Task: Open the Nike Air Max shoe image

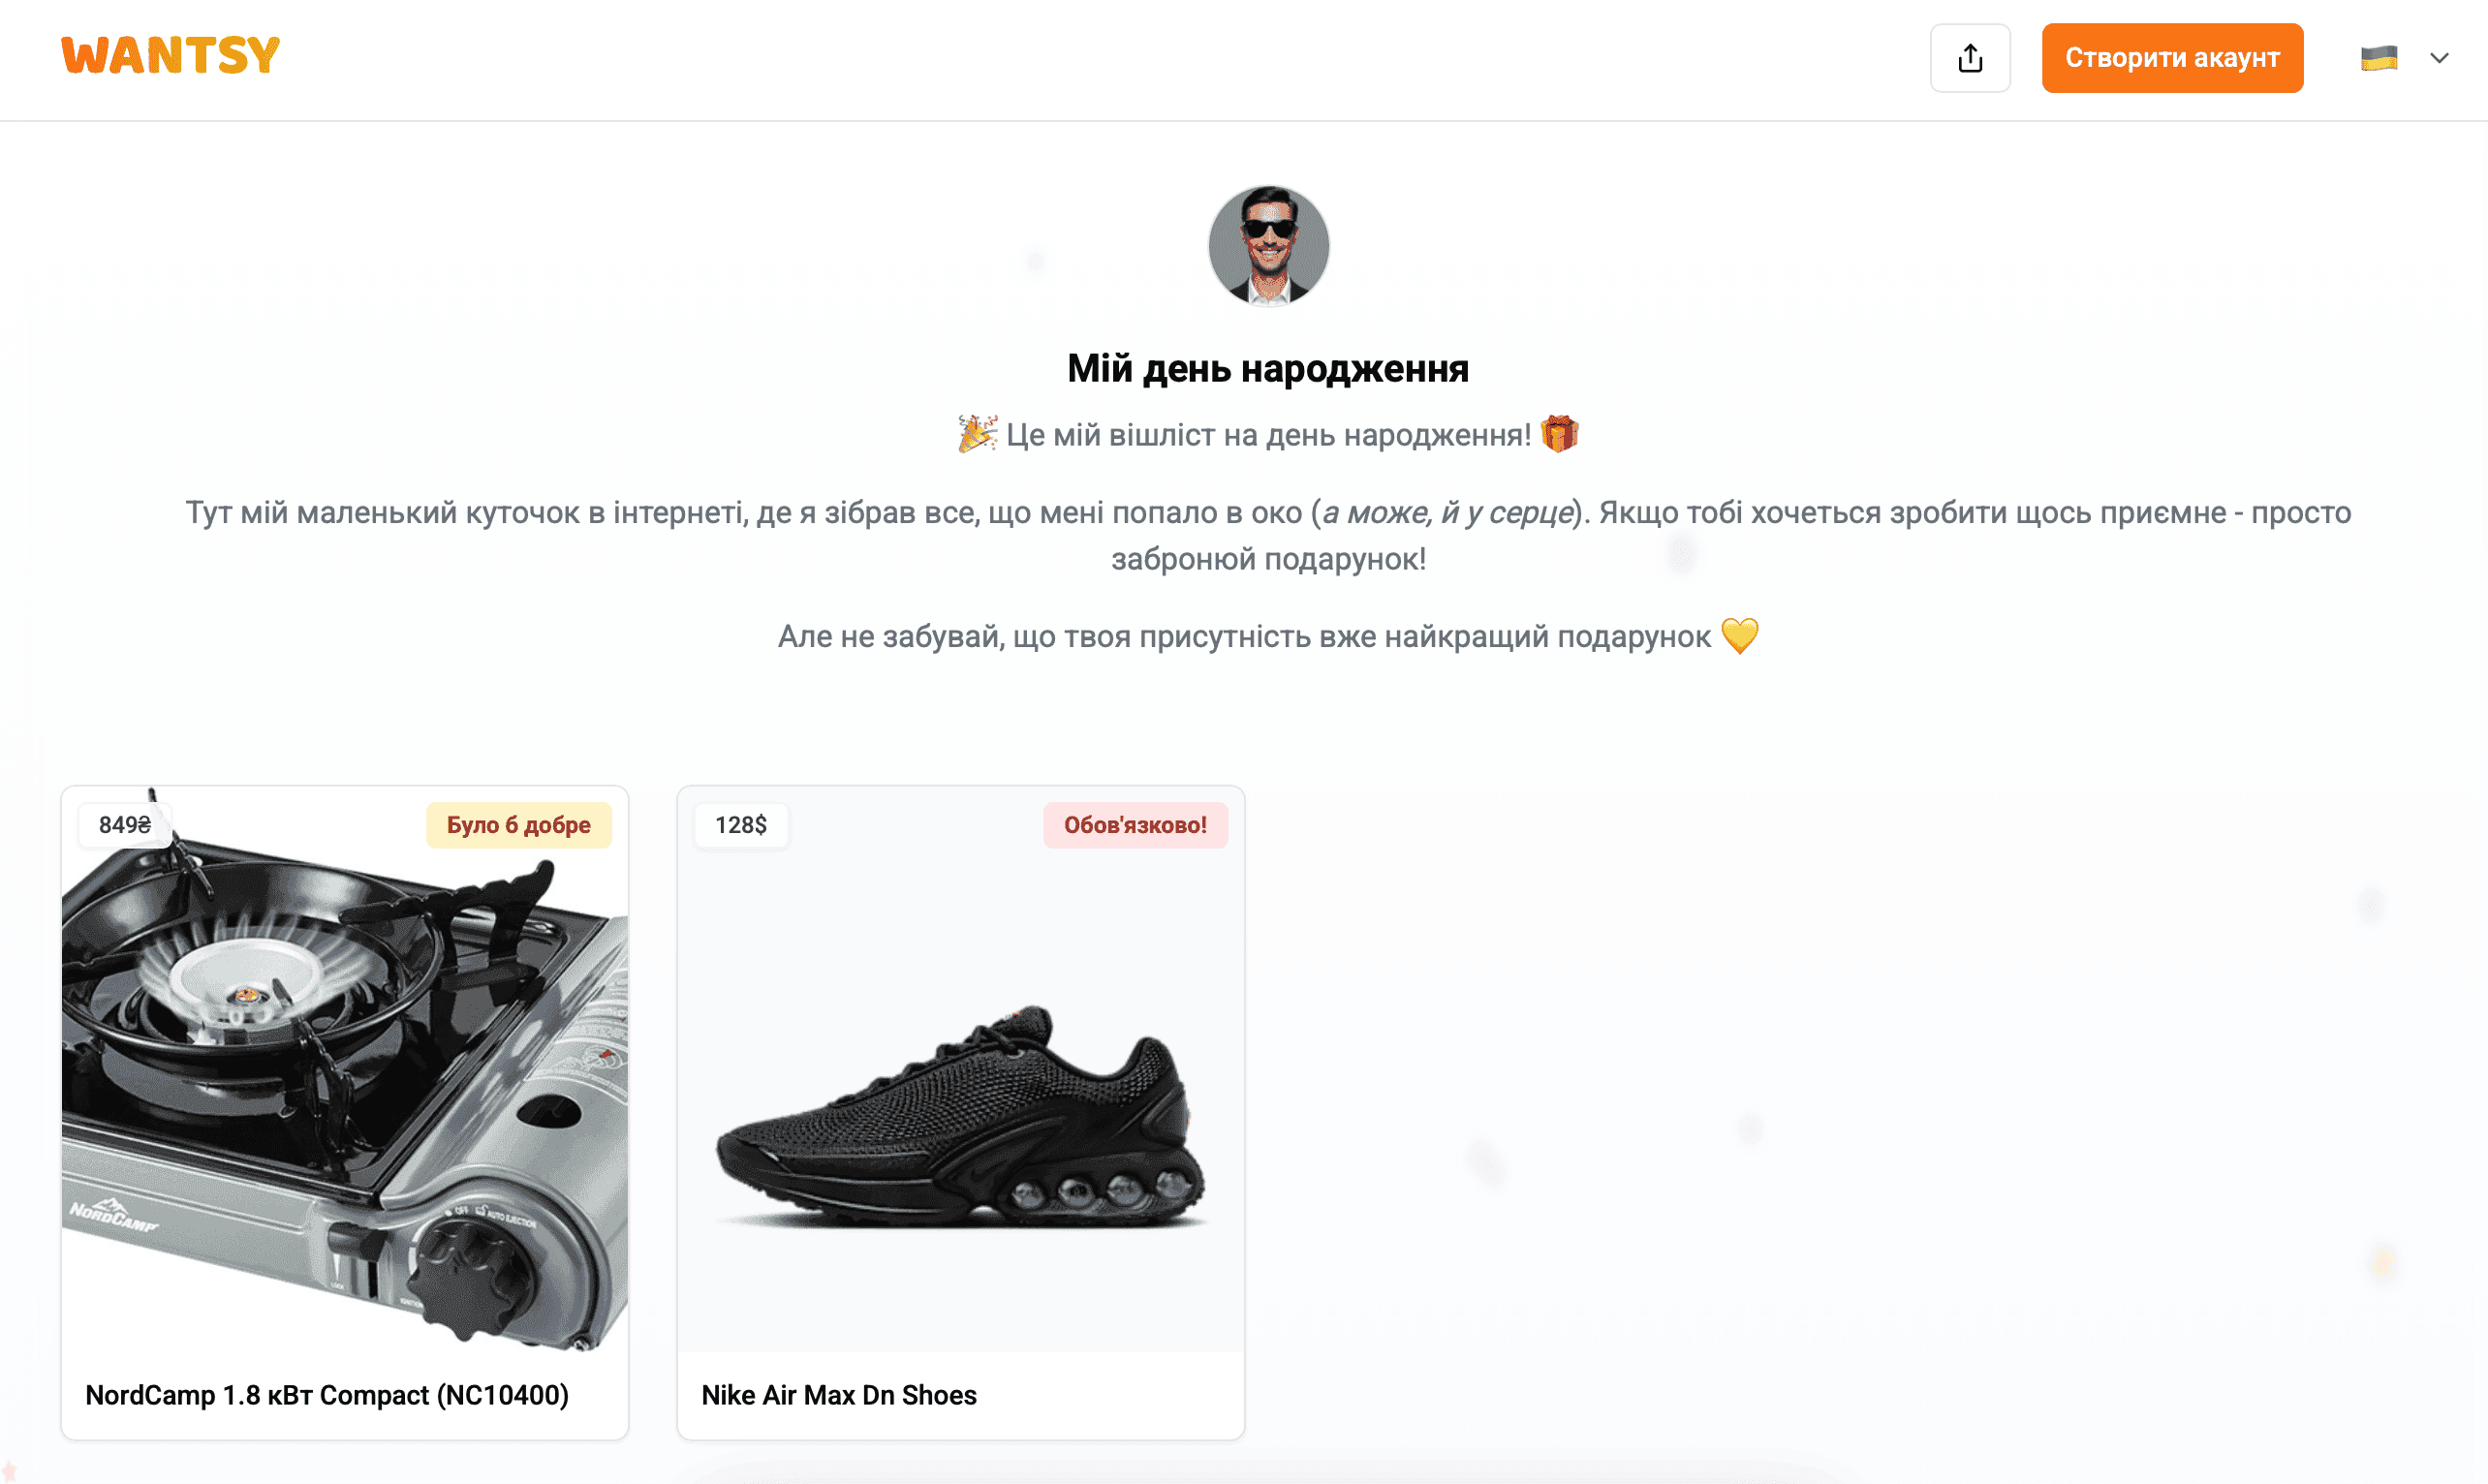Action: tap(960, 1070)
